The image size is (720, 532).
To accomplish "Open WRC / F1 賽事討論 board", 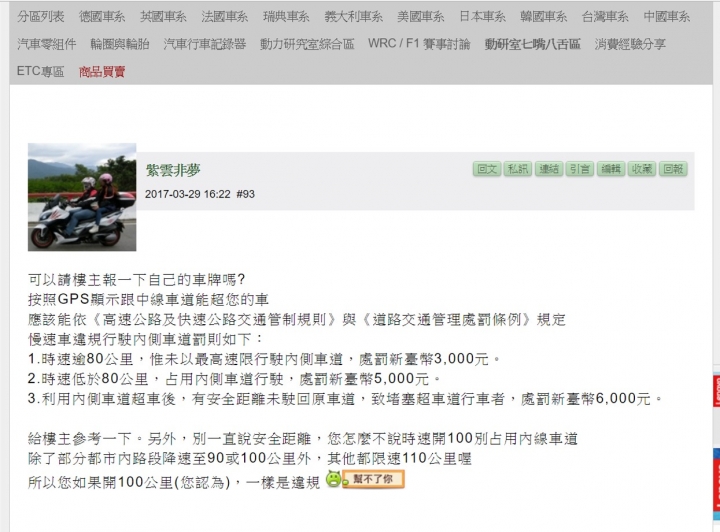I will [419, 44].
